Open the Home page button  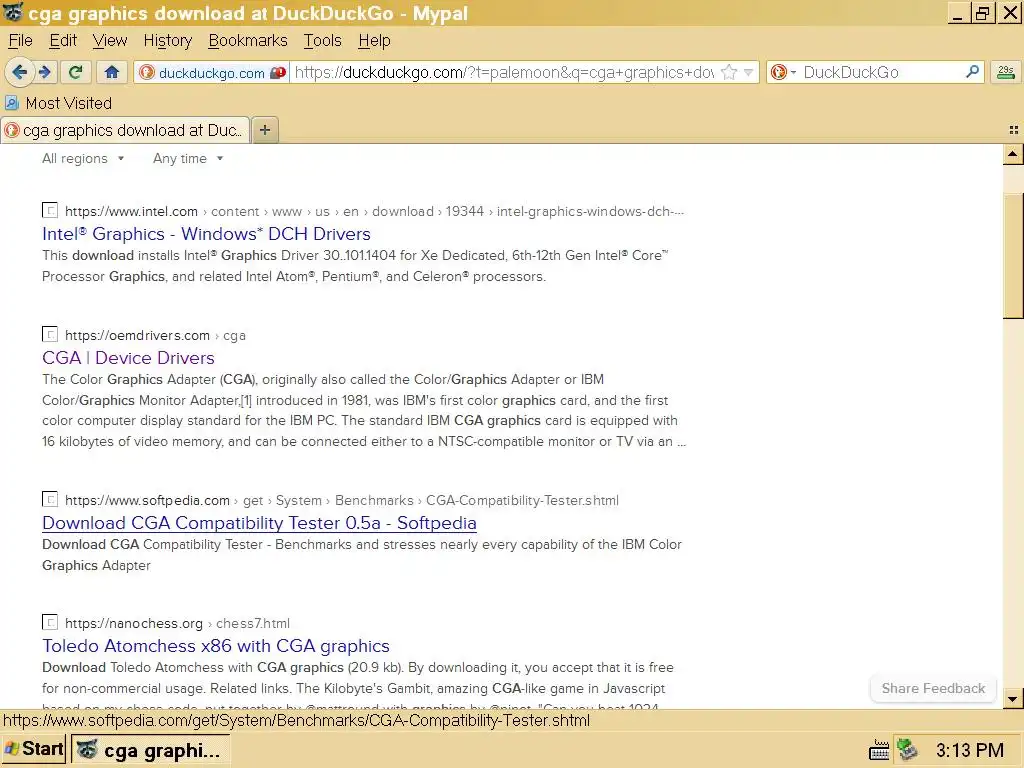[x=112, y=72]
